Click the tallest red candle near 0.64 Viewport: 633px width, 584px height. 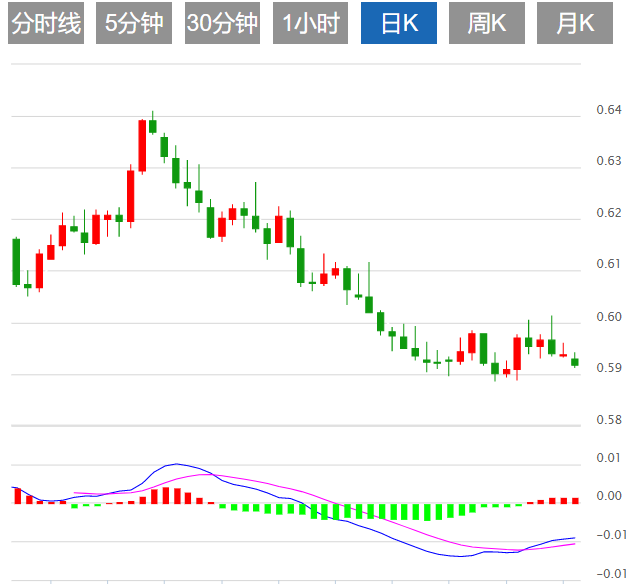click(142, 146)
